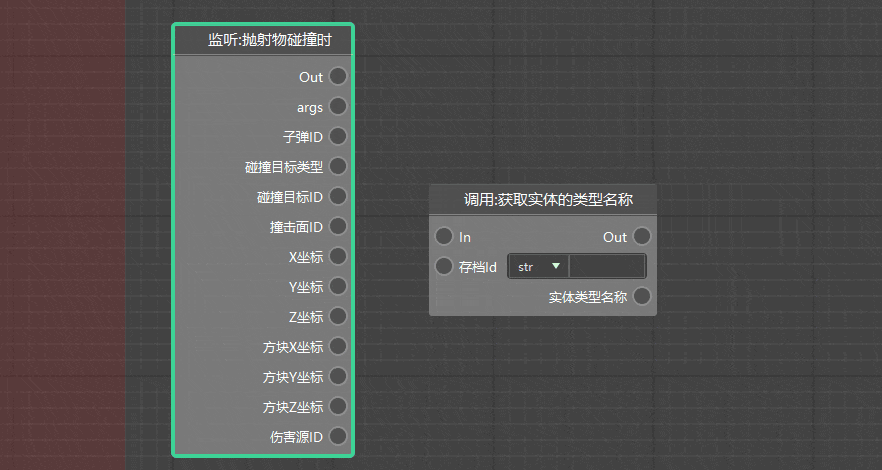Click the Out port on the 监听 node
This screenshot has width=882, height=470.
tap(338, 76)
